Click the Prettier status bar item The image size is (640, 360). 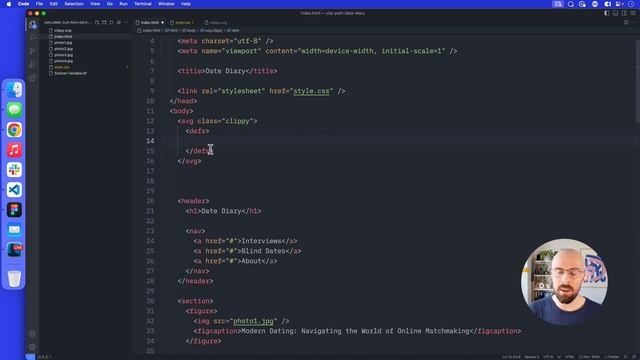(x=612, y=357)
